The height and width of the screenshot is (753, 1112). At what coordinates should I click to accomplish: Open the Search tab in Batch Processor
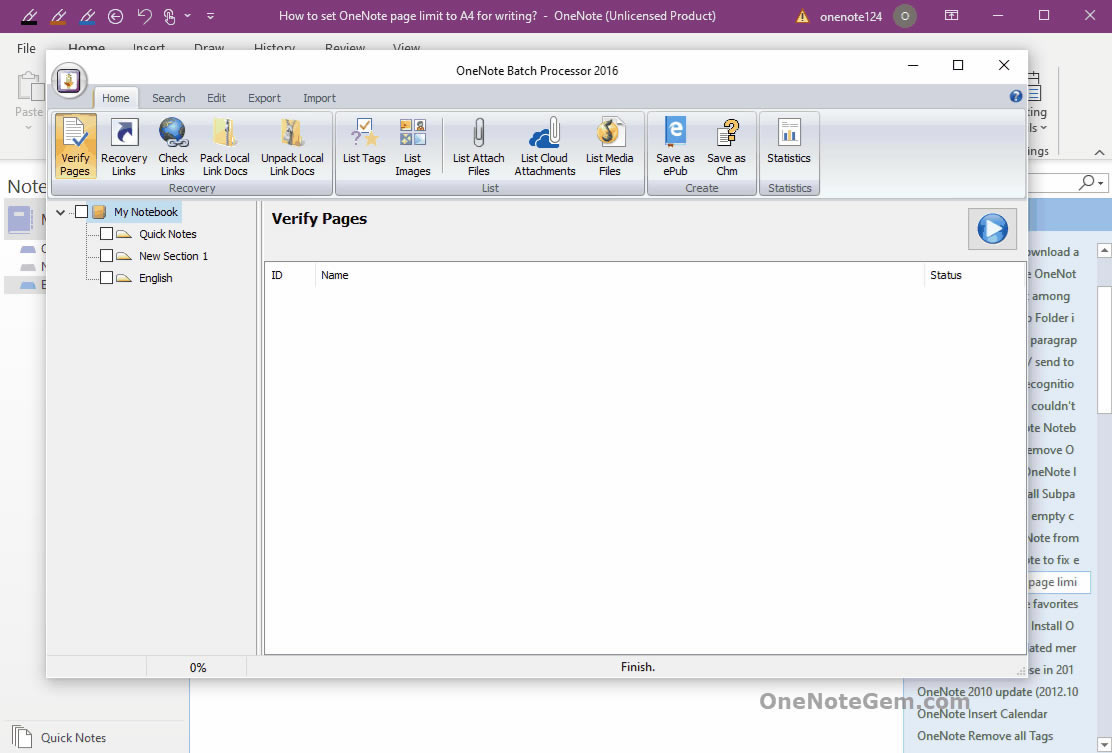click(x=168, y=97)
